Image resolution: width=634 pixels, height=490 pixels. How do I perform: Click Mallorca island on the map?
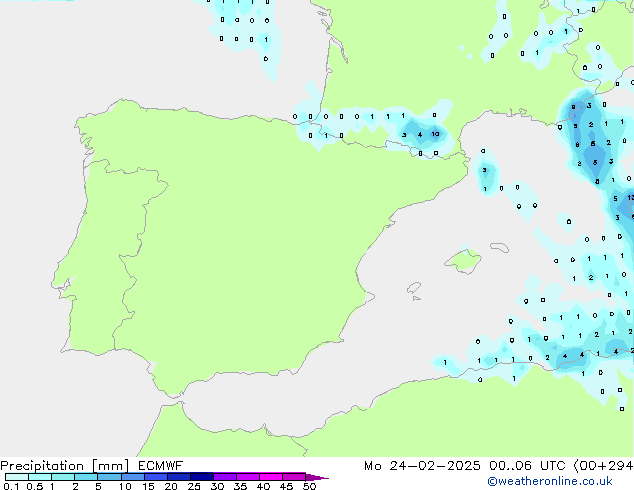(462, 262)
